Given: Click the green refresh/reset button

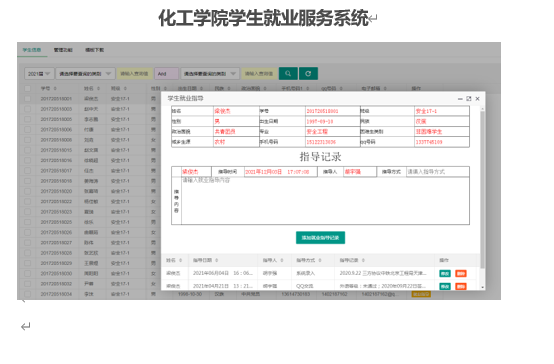Looking at the screenshot, I should point(308,74).
